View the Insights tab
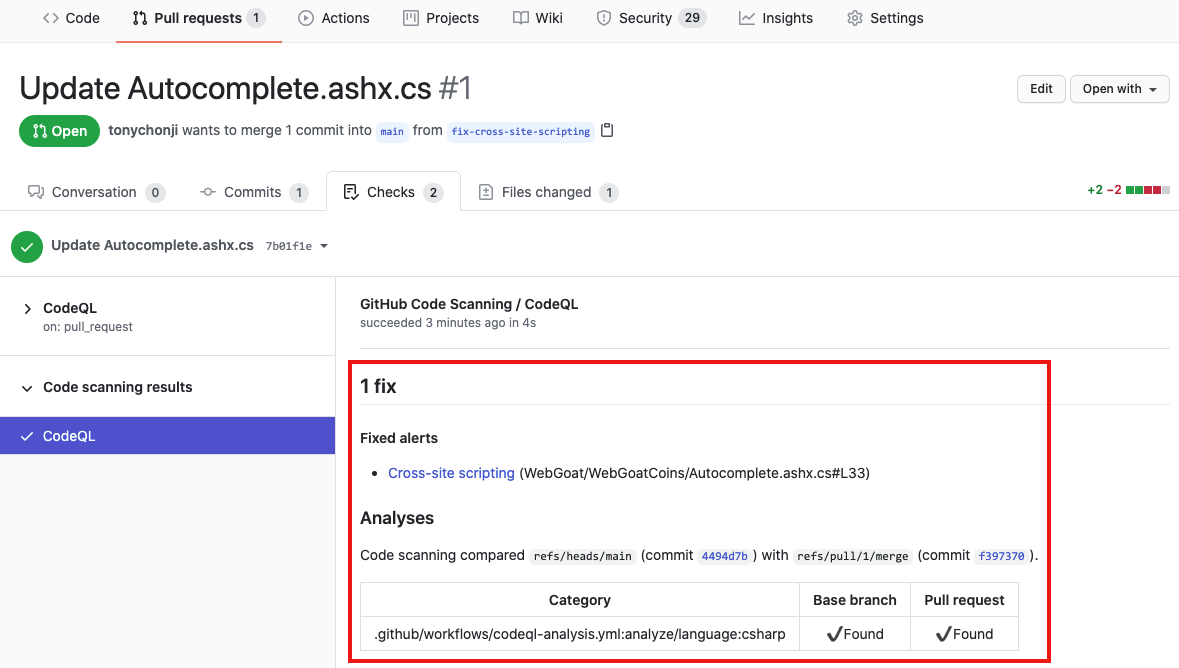Viewport: 1179px width, 668px height. pyautogui.click(x=776, y=18)
